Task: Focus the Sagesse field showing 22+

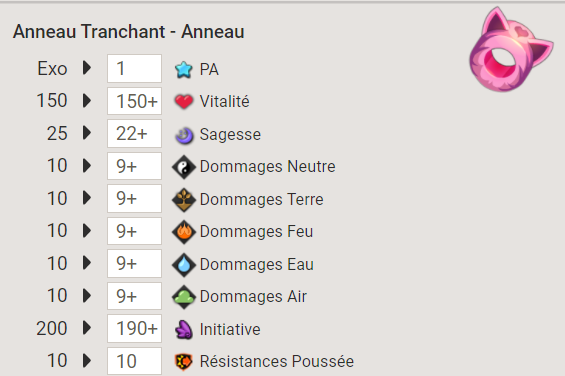Action: pyautogui.click(x=134, y=134)
